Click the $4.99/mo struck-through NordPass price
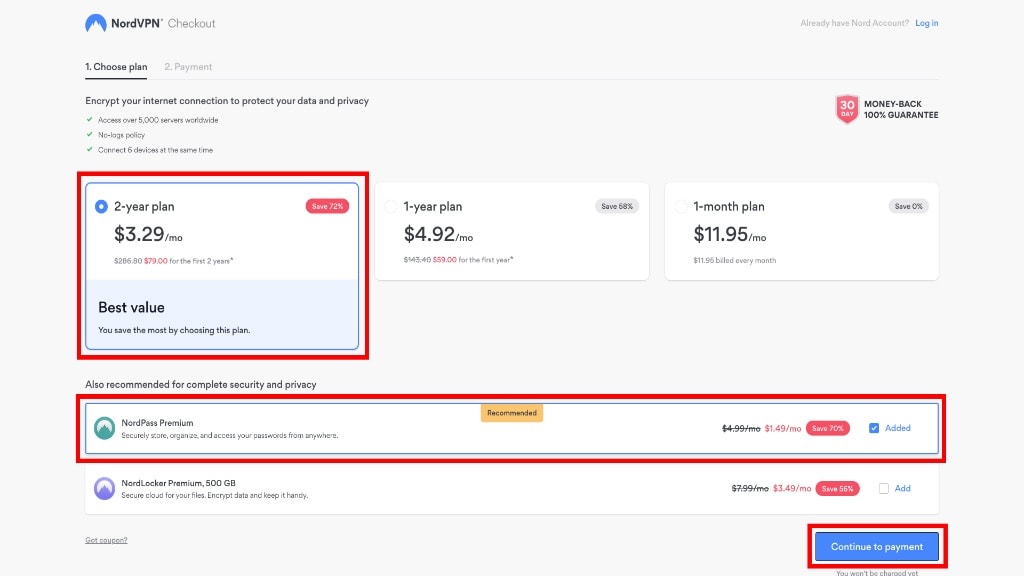The height and width of the screenshot is (576, 1024). [x=741, y=428]
